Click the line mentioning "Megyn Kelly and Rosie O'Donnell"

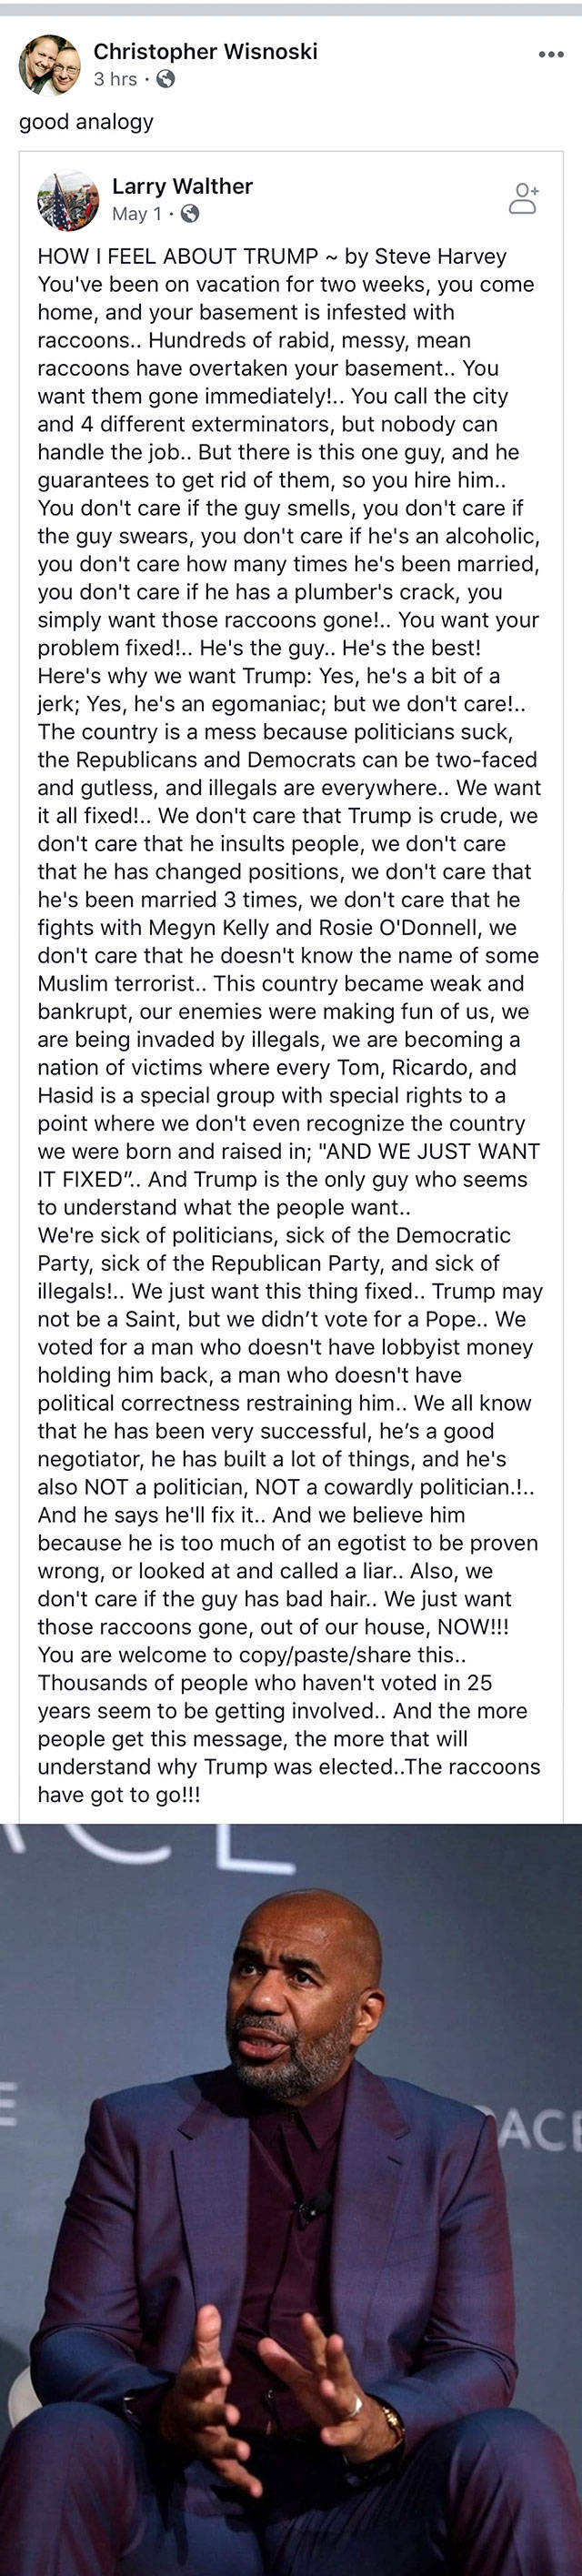coord(288,927)
